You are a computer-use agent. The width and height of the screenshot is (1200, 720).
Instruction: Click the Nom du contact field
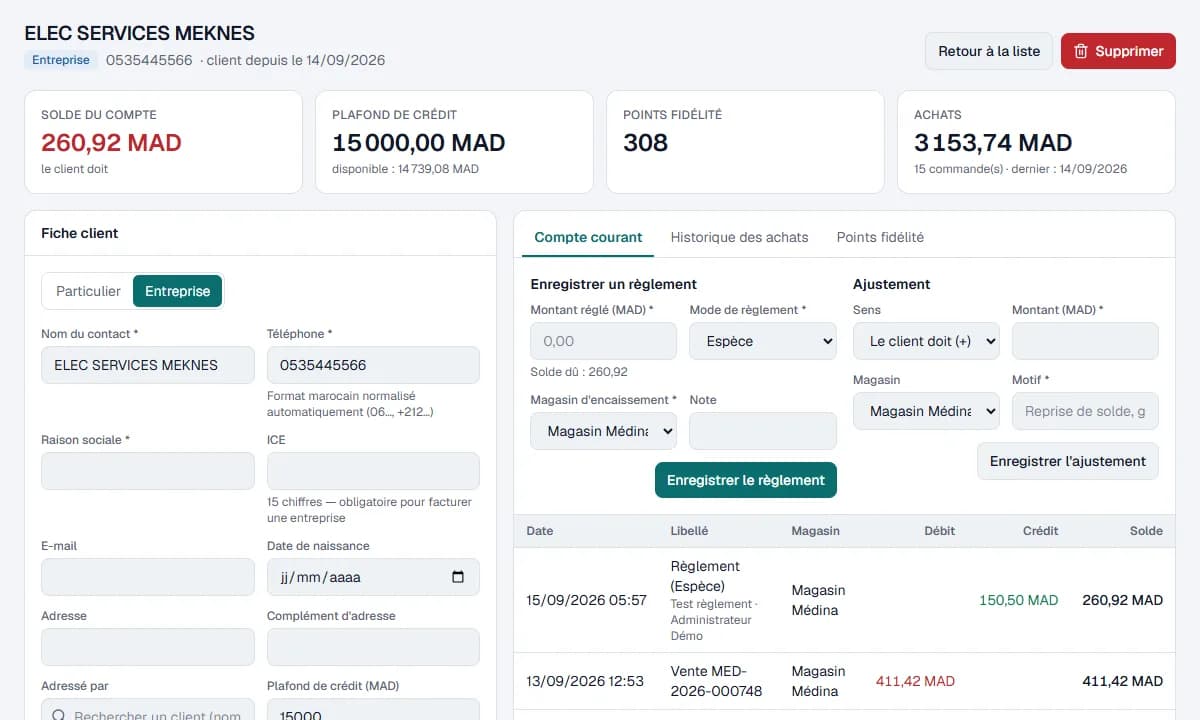[x=148, y=365]
